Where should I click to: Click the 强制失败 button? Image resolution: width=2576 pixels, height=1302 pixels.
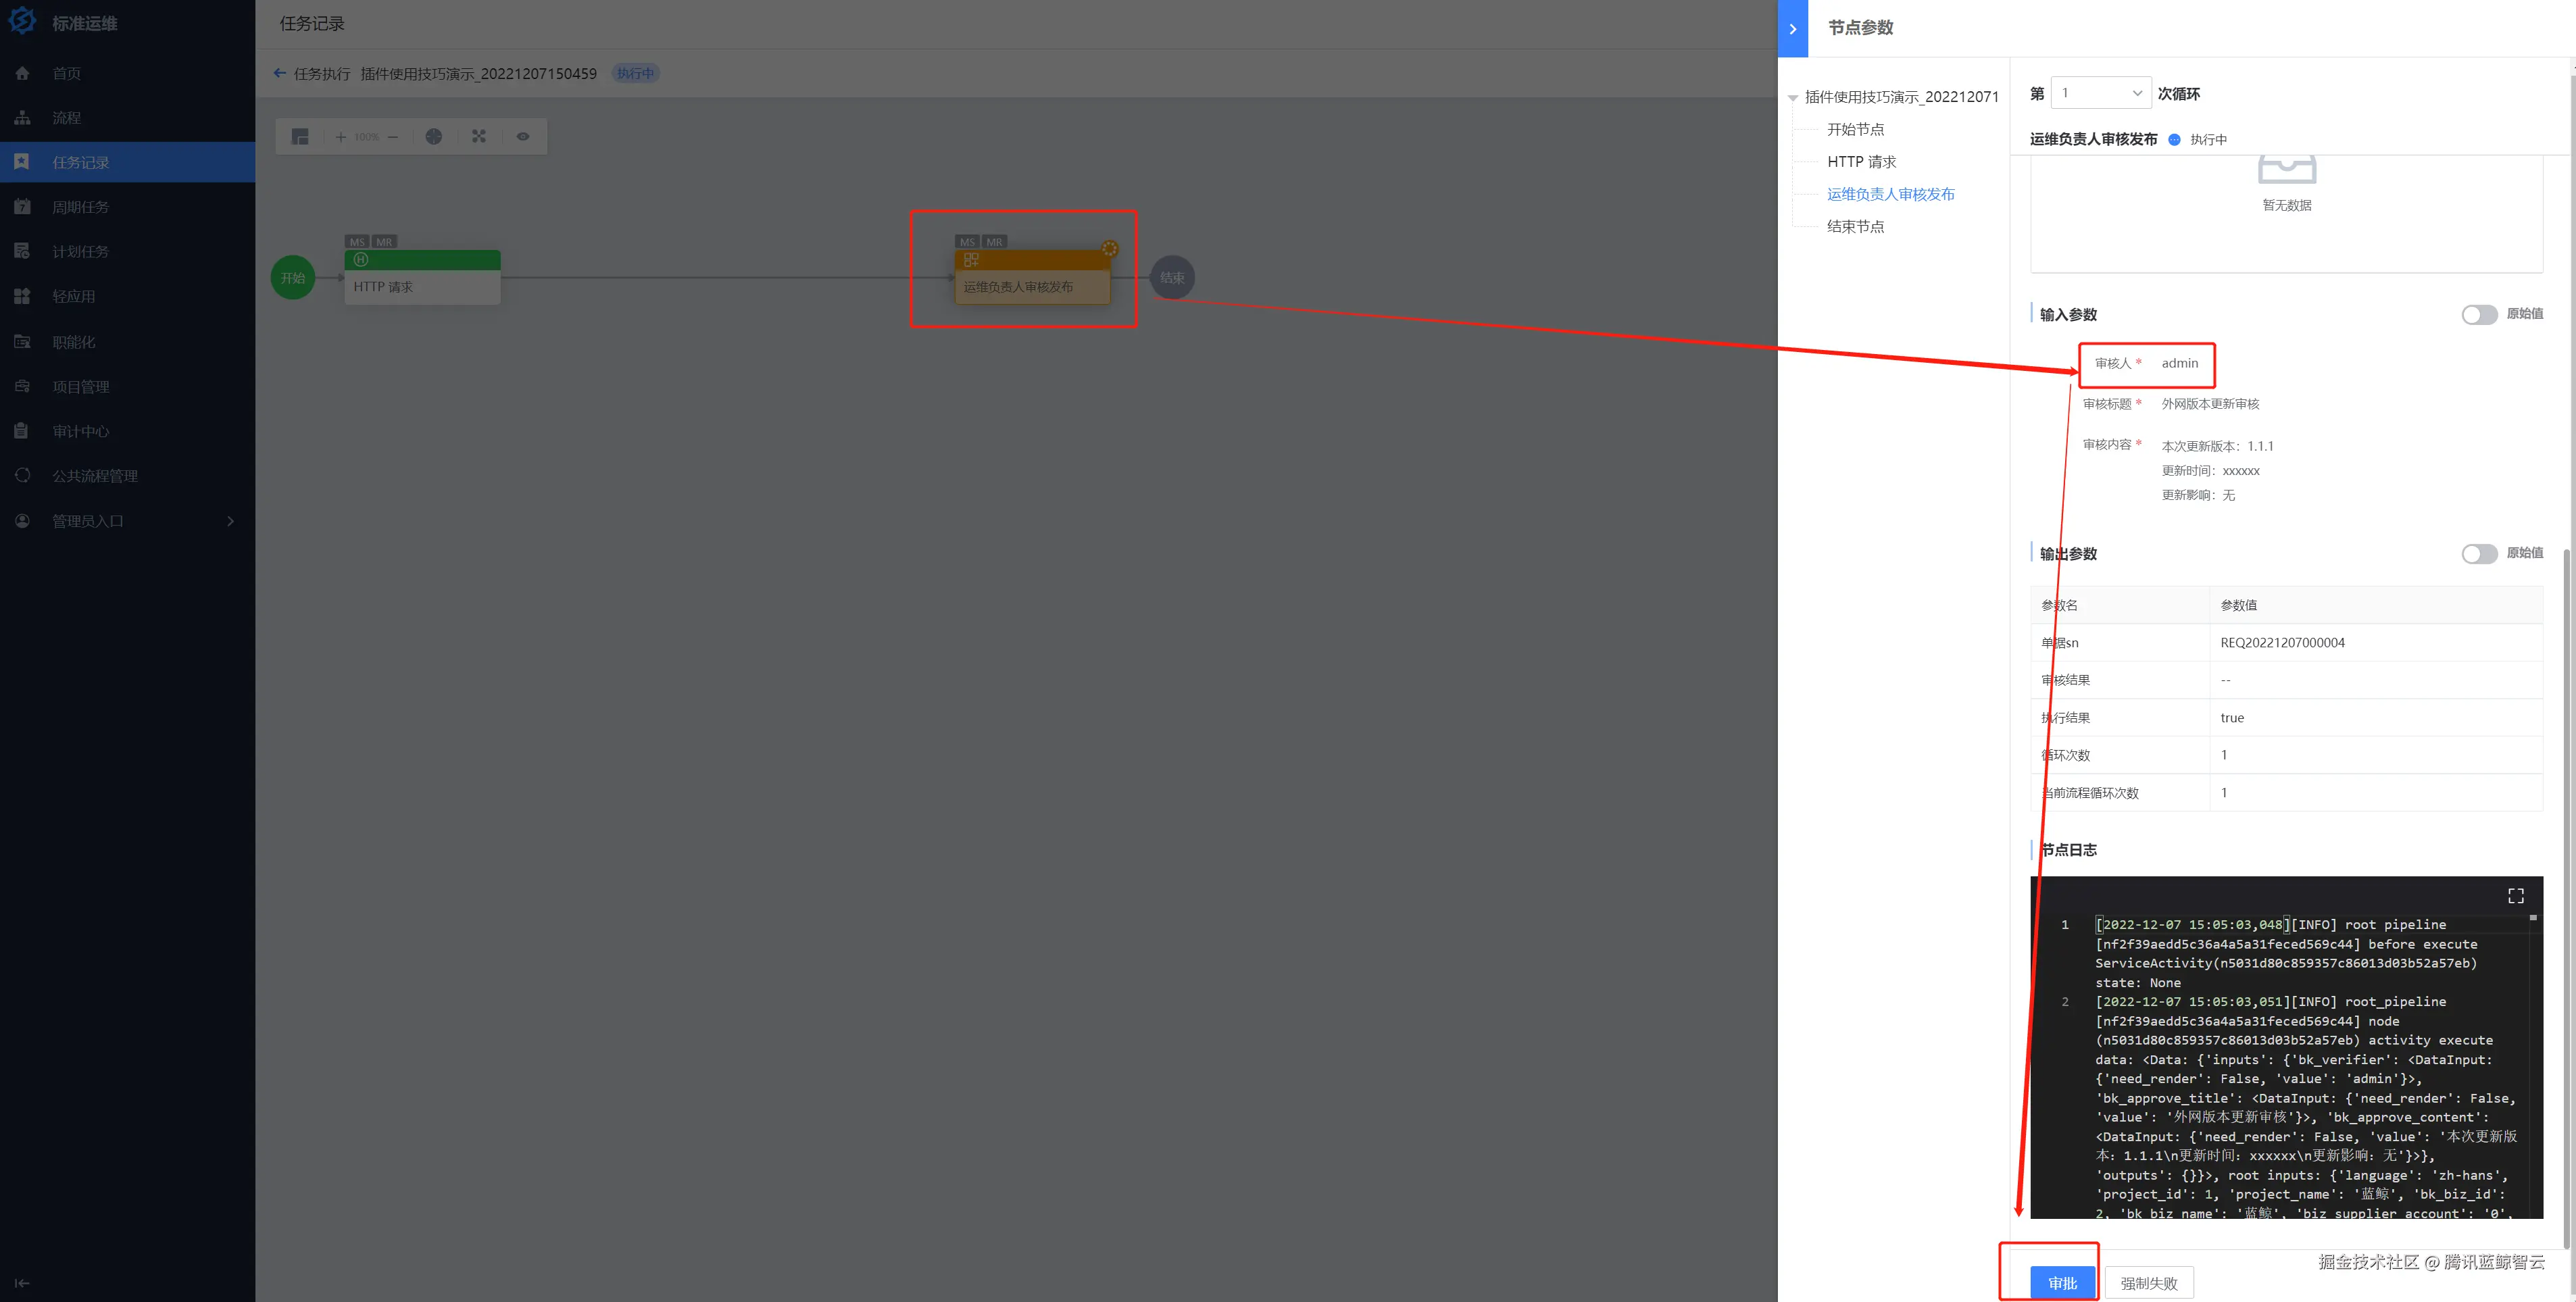click(x=2148, y=1283)
